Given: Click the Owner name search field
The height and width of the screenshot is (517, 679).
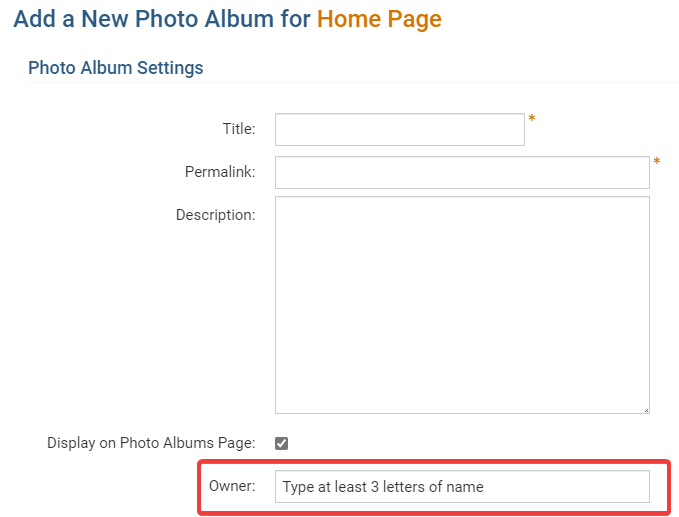Looking at the screenshot, I should (461, 487).
